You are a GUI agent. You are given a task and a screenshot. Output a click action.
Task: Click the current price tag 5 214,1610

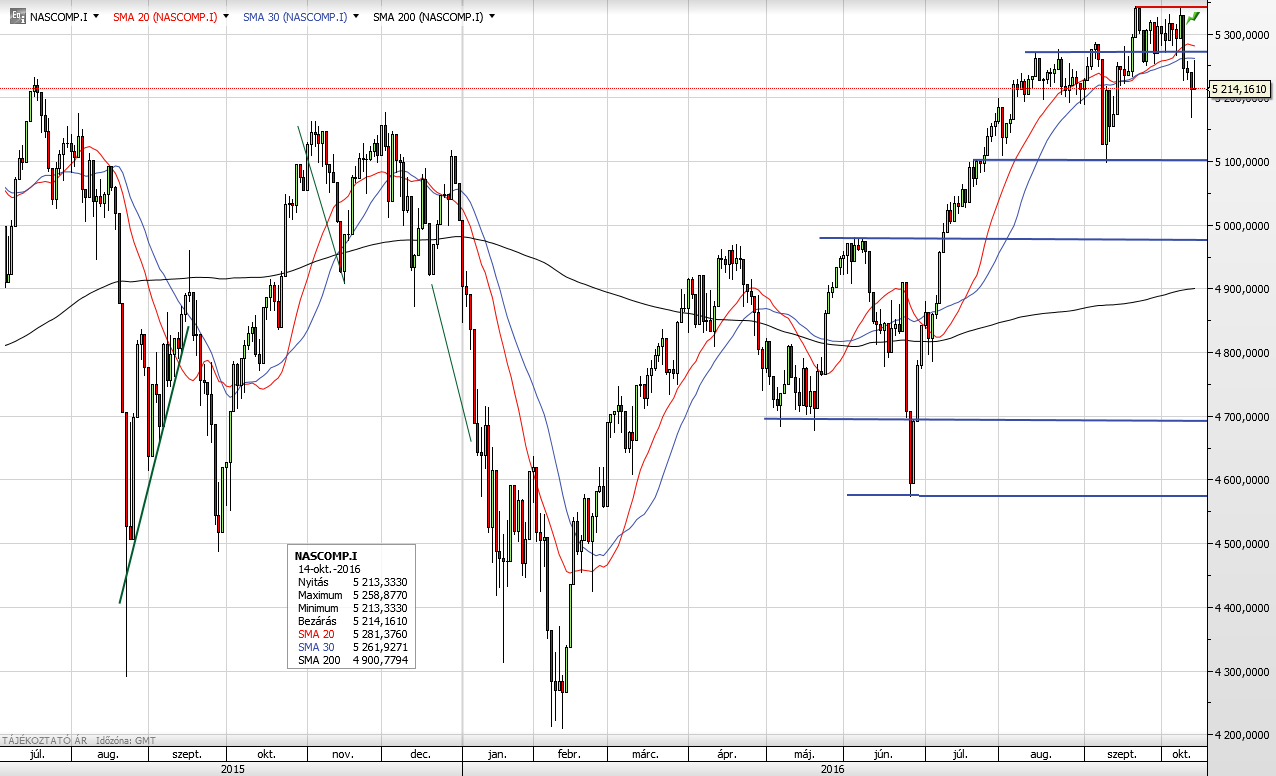(x=1240, y=89)
